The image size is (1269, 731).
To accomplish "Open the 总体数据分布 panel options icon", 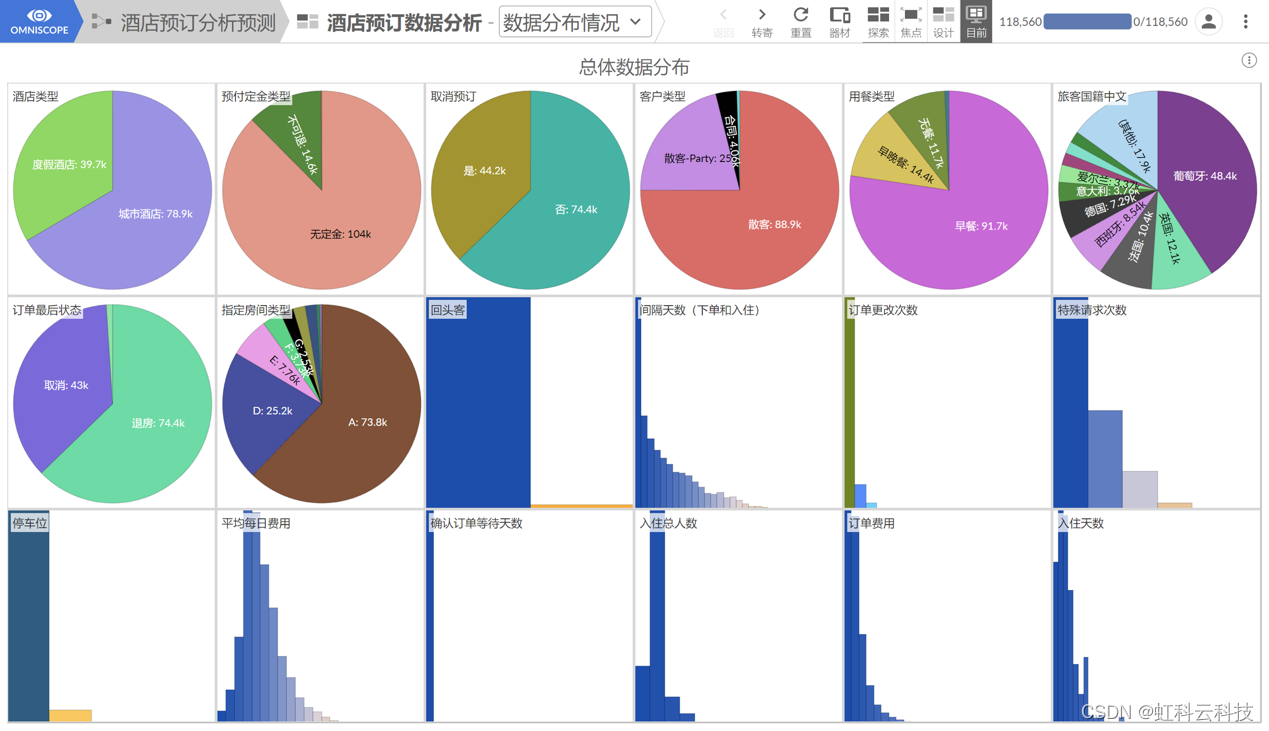I will pyautogui.click(x=1249, y=61).
